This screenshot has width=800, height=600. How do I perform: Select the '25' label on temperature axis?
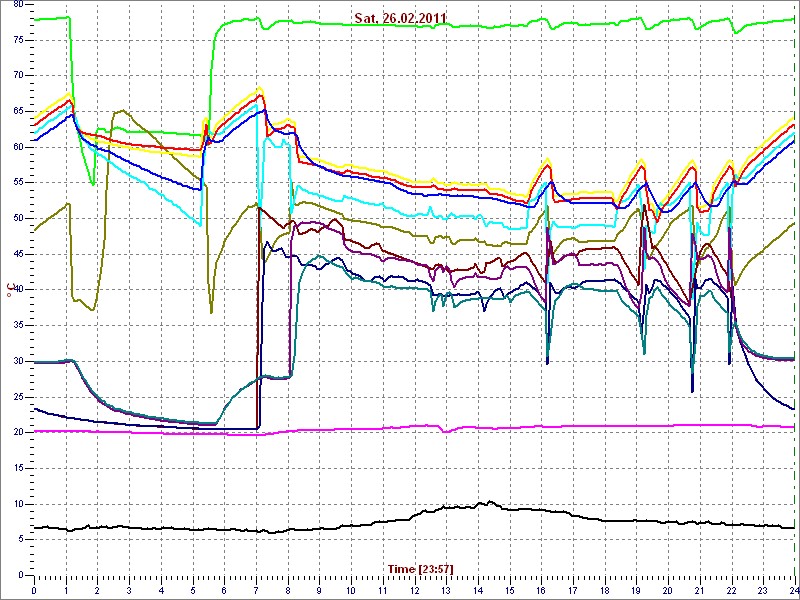click(x=17, y=397)
